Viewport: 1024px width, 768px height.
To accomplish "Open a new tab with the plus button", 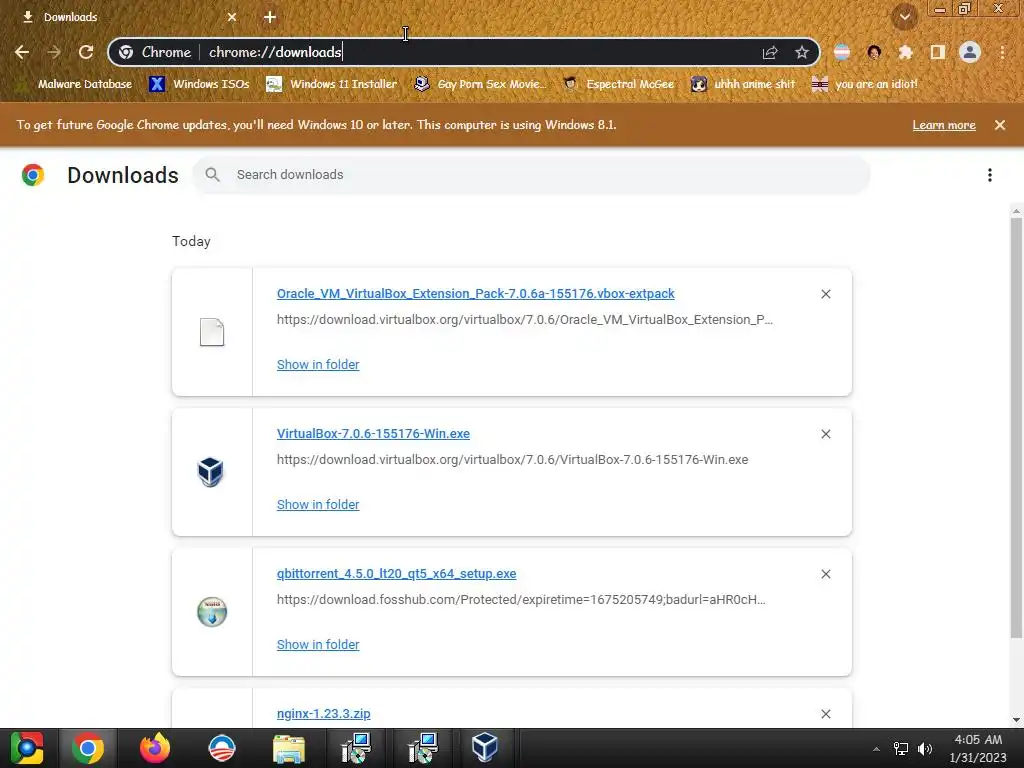I will [270, 17].
